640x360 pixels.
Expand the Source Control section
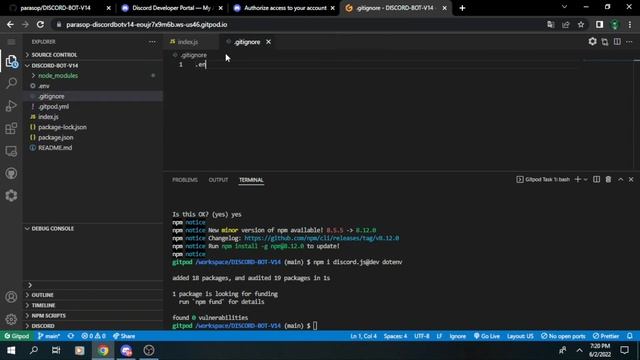pos(54,55)
